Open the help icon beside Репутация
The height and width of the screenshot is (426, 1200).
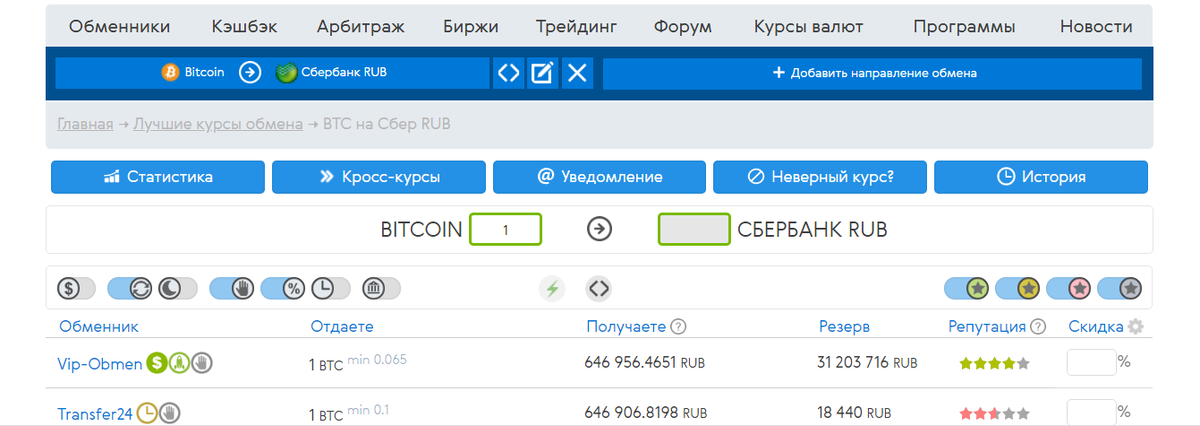point(1038,326)
